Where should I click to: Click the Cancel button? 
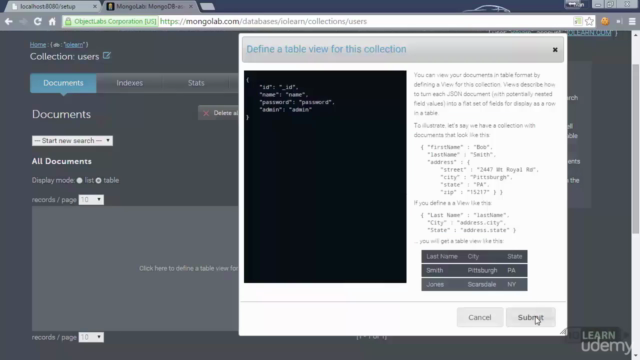pyautogui.click(x=480, y=317)
